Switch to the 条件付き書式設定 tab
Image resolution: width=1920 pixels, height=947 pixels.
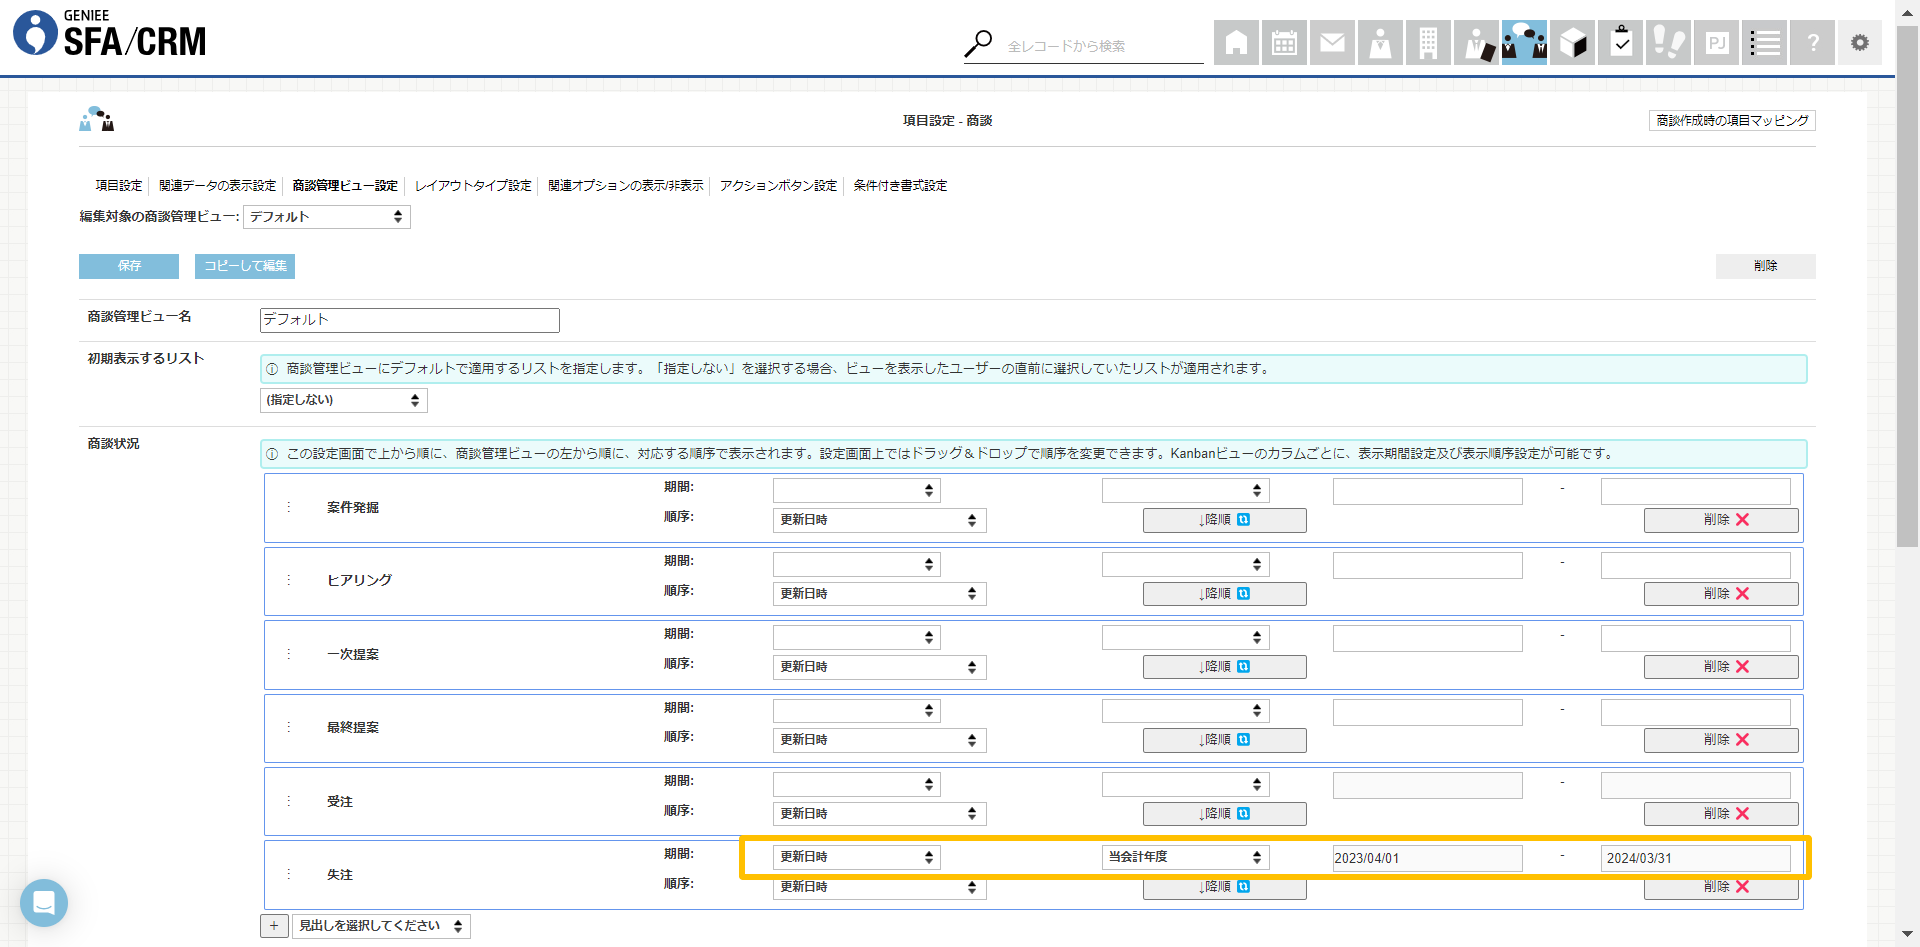pyautogui.click(x=900, y=186)
